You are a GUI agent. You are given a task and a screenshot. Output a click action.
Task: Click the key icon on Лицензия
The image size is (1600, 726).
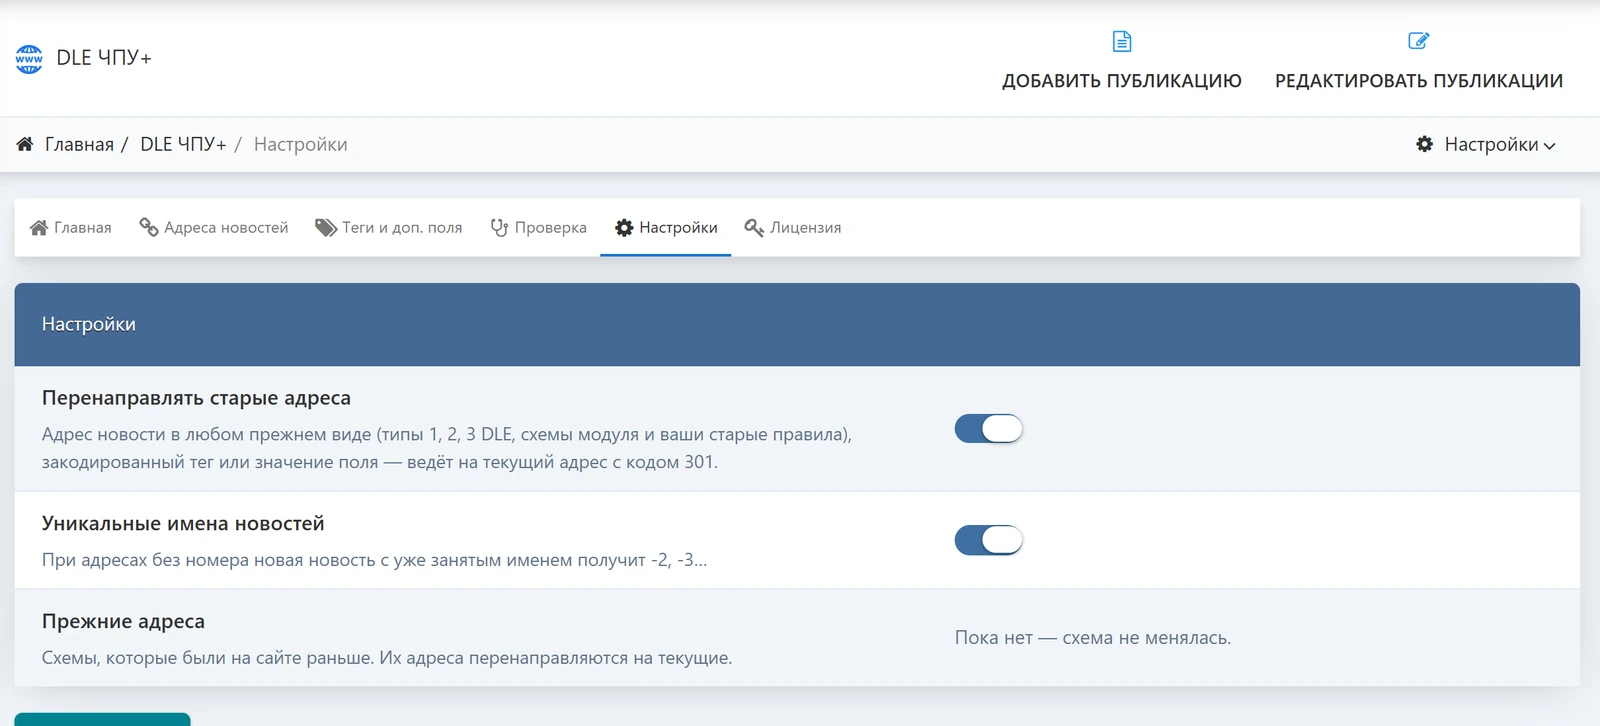[754, 228]
